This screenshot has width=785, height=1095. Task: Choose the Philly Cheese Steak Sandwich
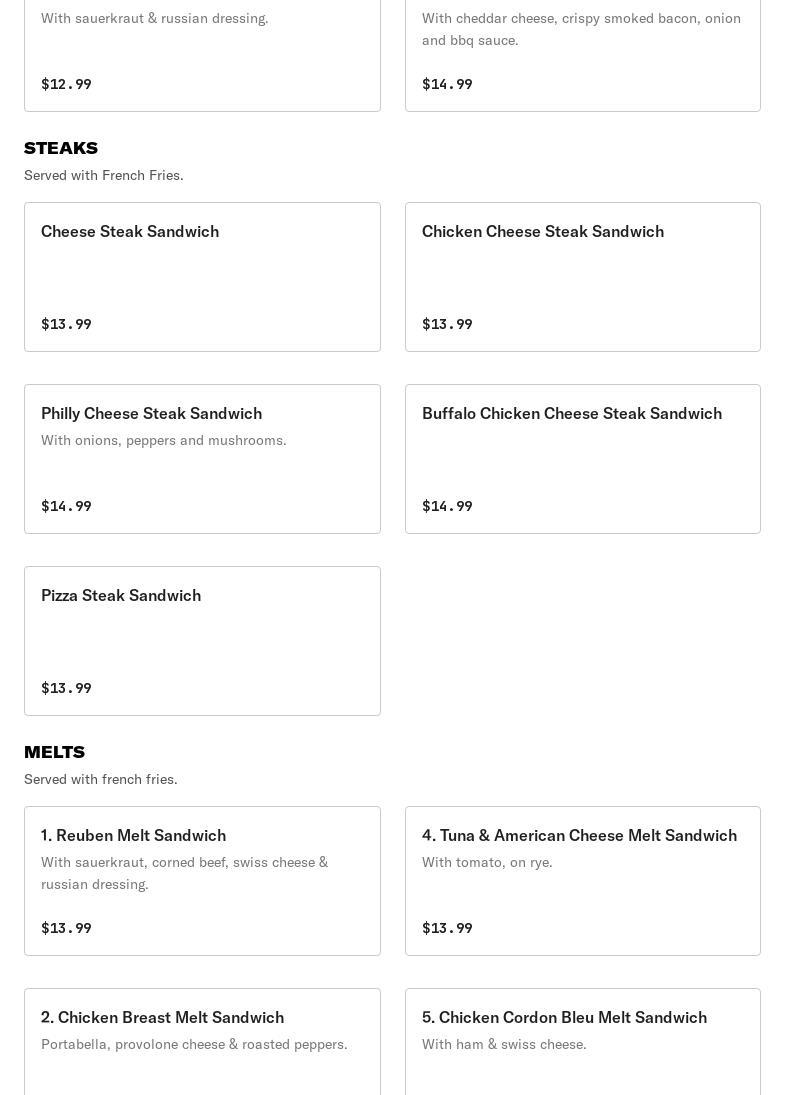pyautogui.click(x=203, y=459)
